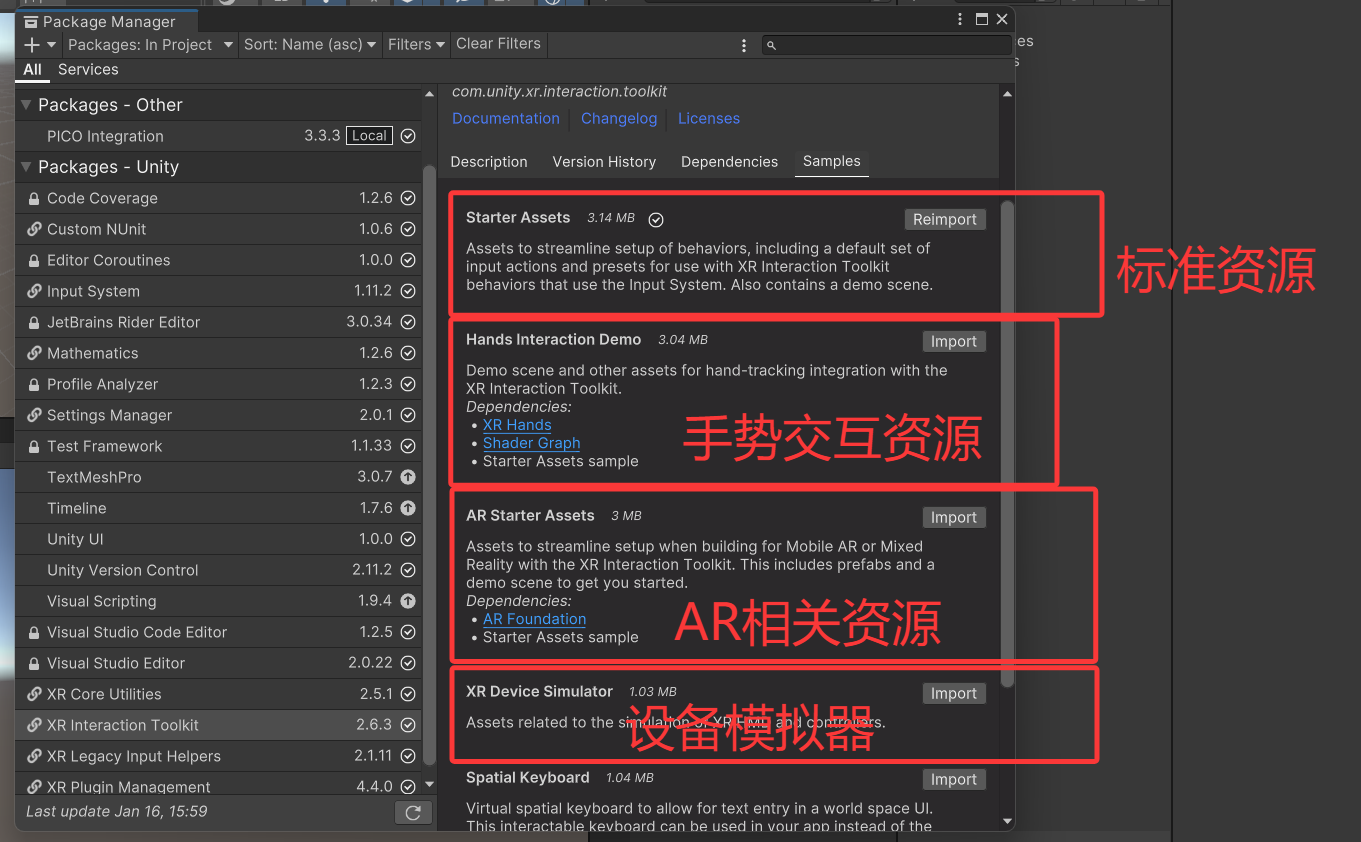The height and width of the screenshot is (842, 1361).
Task: Click the link icon beside XR Legacy Input Helpers
Action: pos(34,756)
